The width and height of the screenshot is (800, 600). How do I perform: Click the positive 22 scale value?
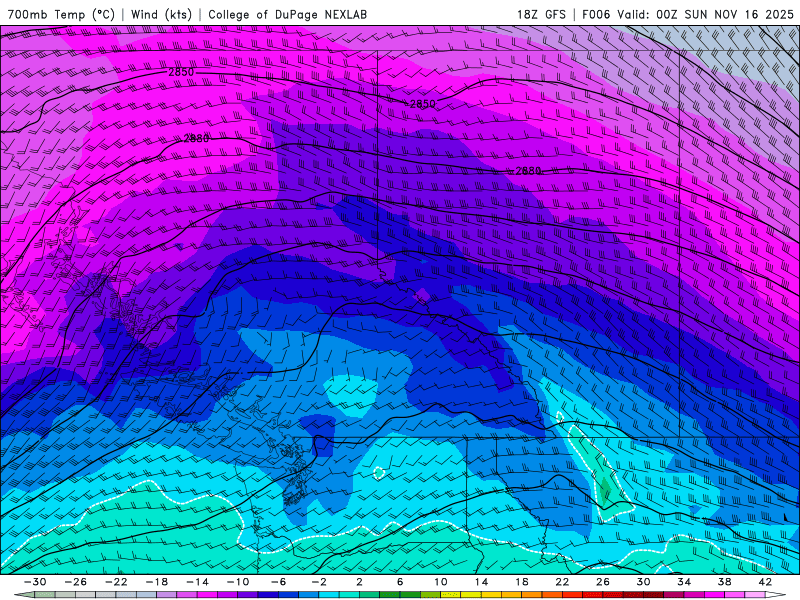562,582
